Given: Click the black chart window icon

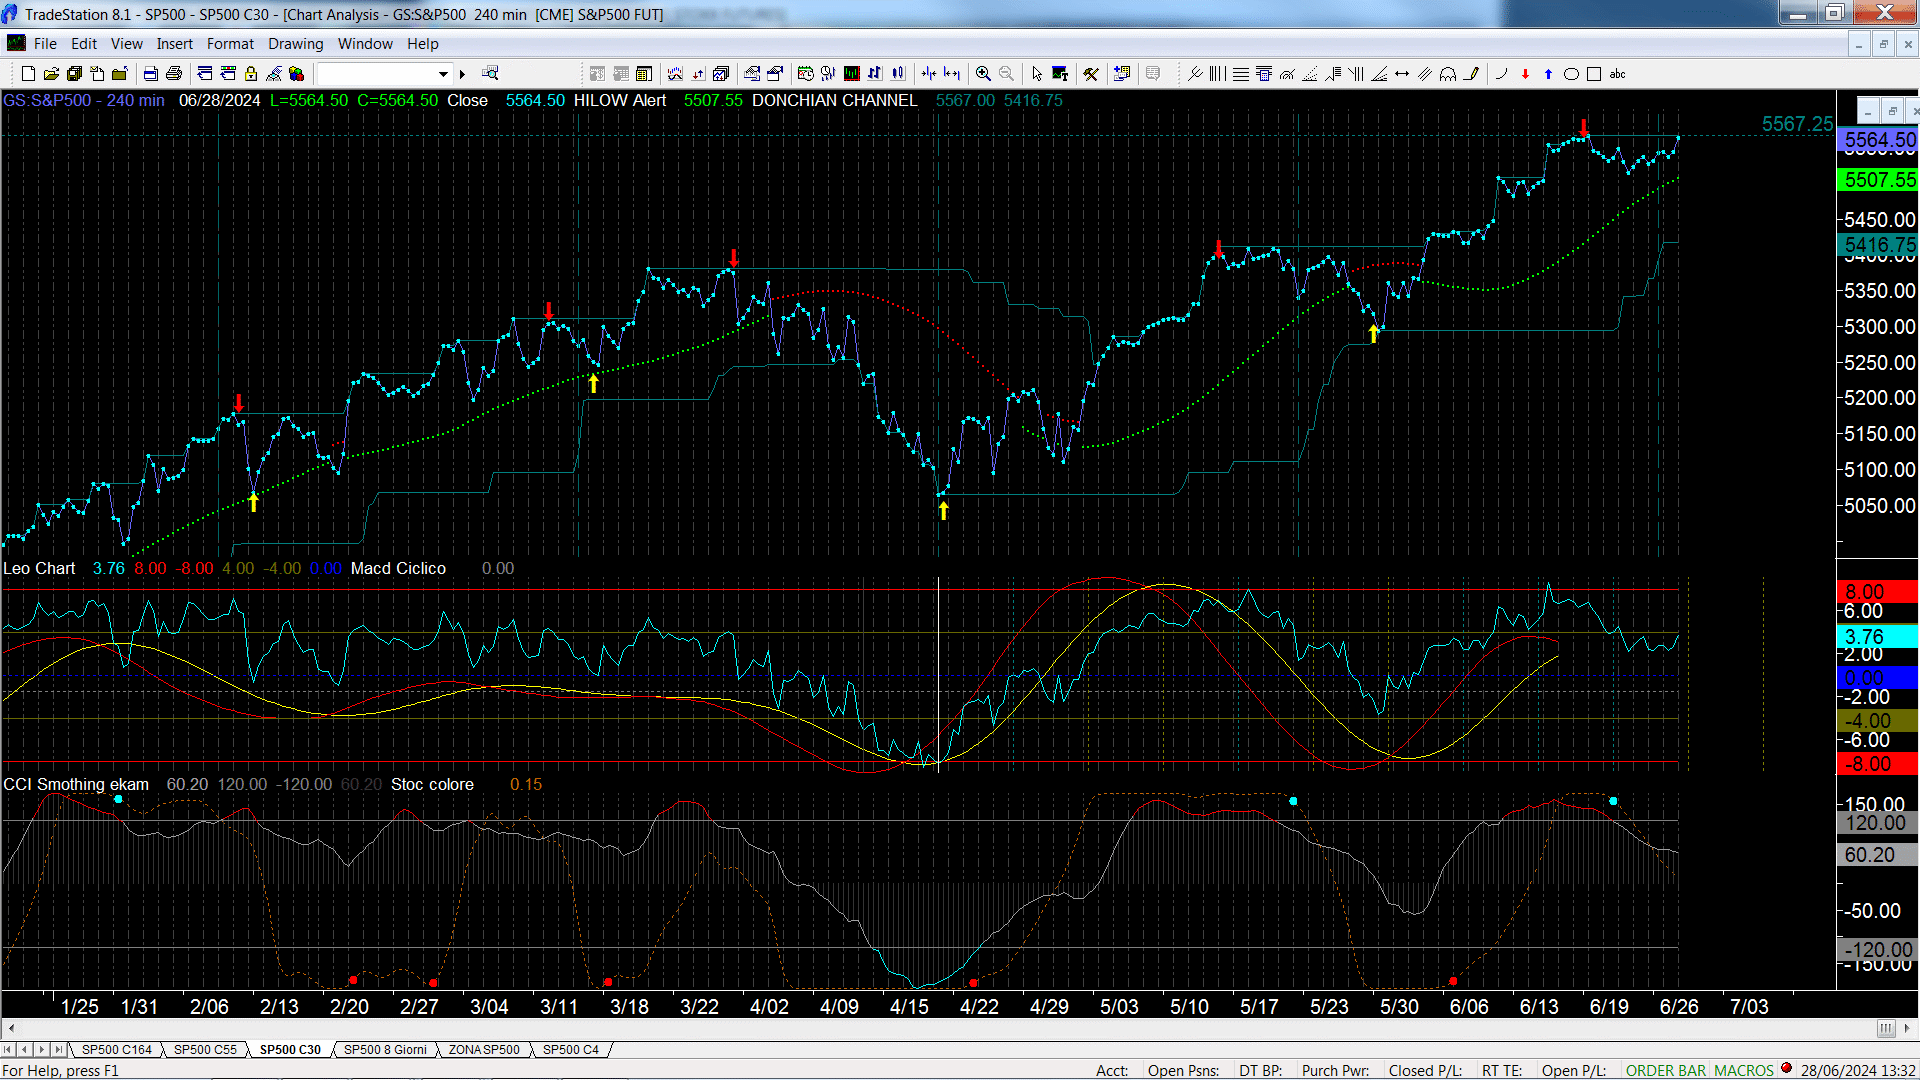Looking at the screenshot, I should (x=851, y=74).
